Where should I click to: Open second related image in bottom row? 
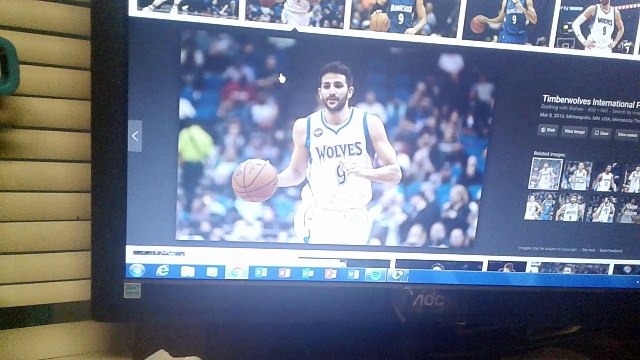point(571,208)
